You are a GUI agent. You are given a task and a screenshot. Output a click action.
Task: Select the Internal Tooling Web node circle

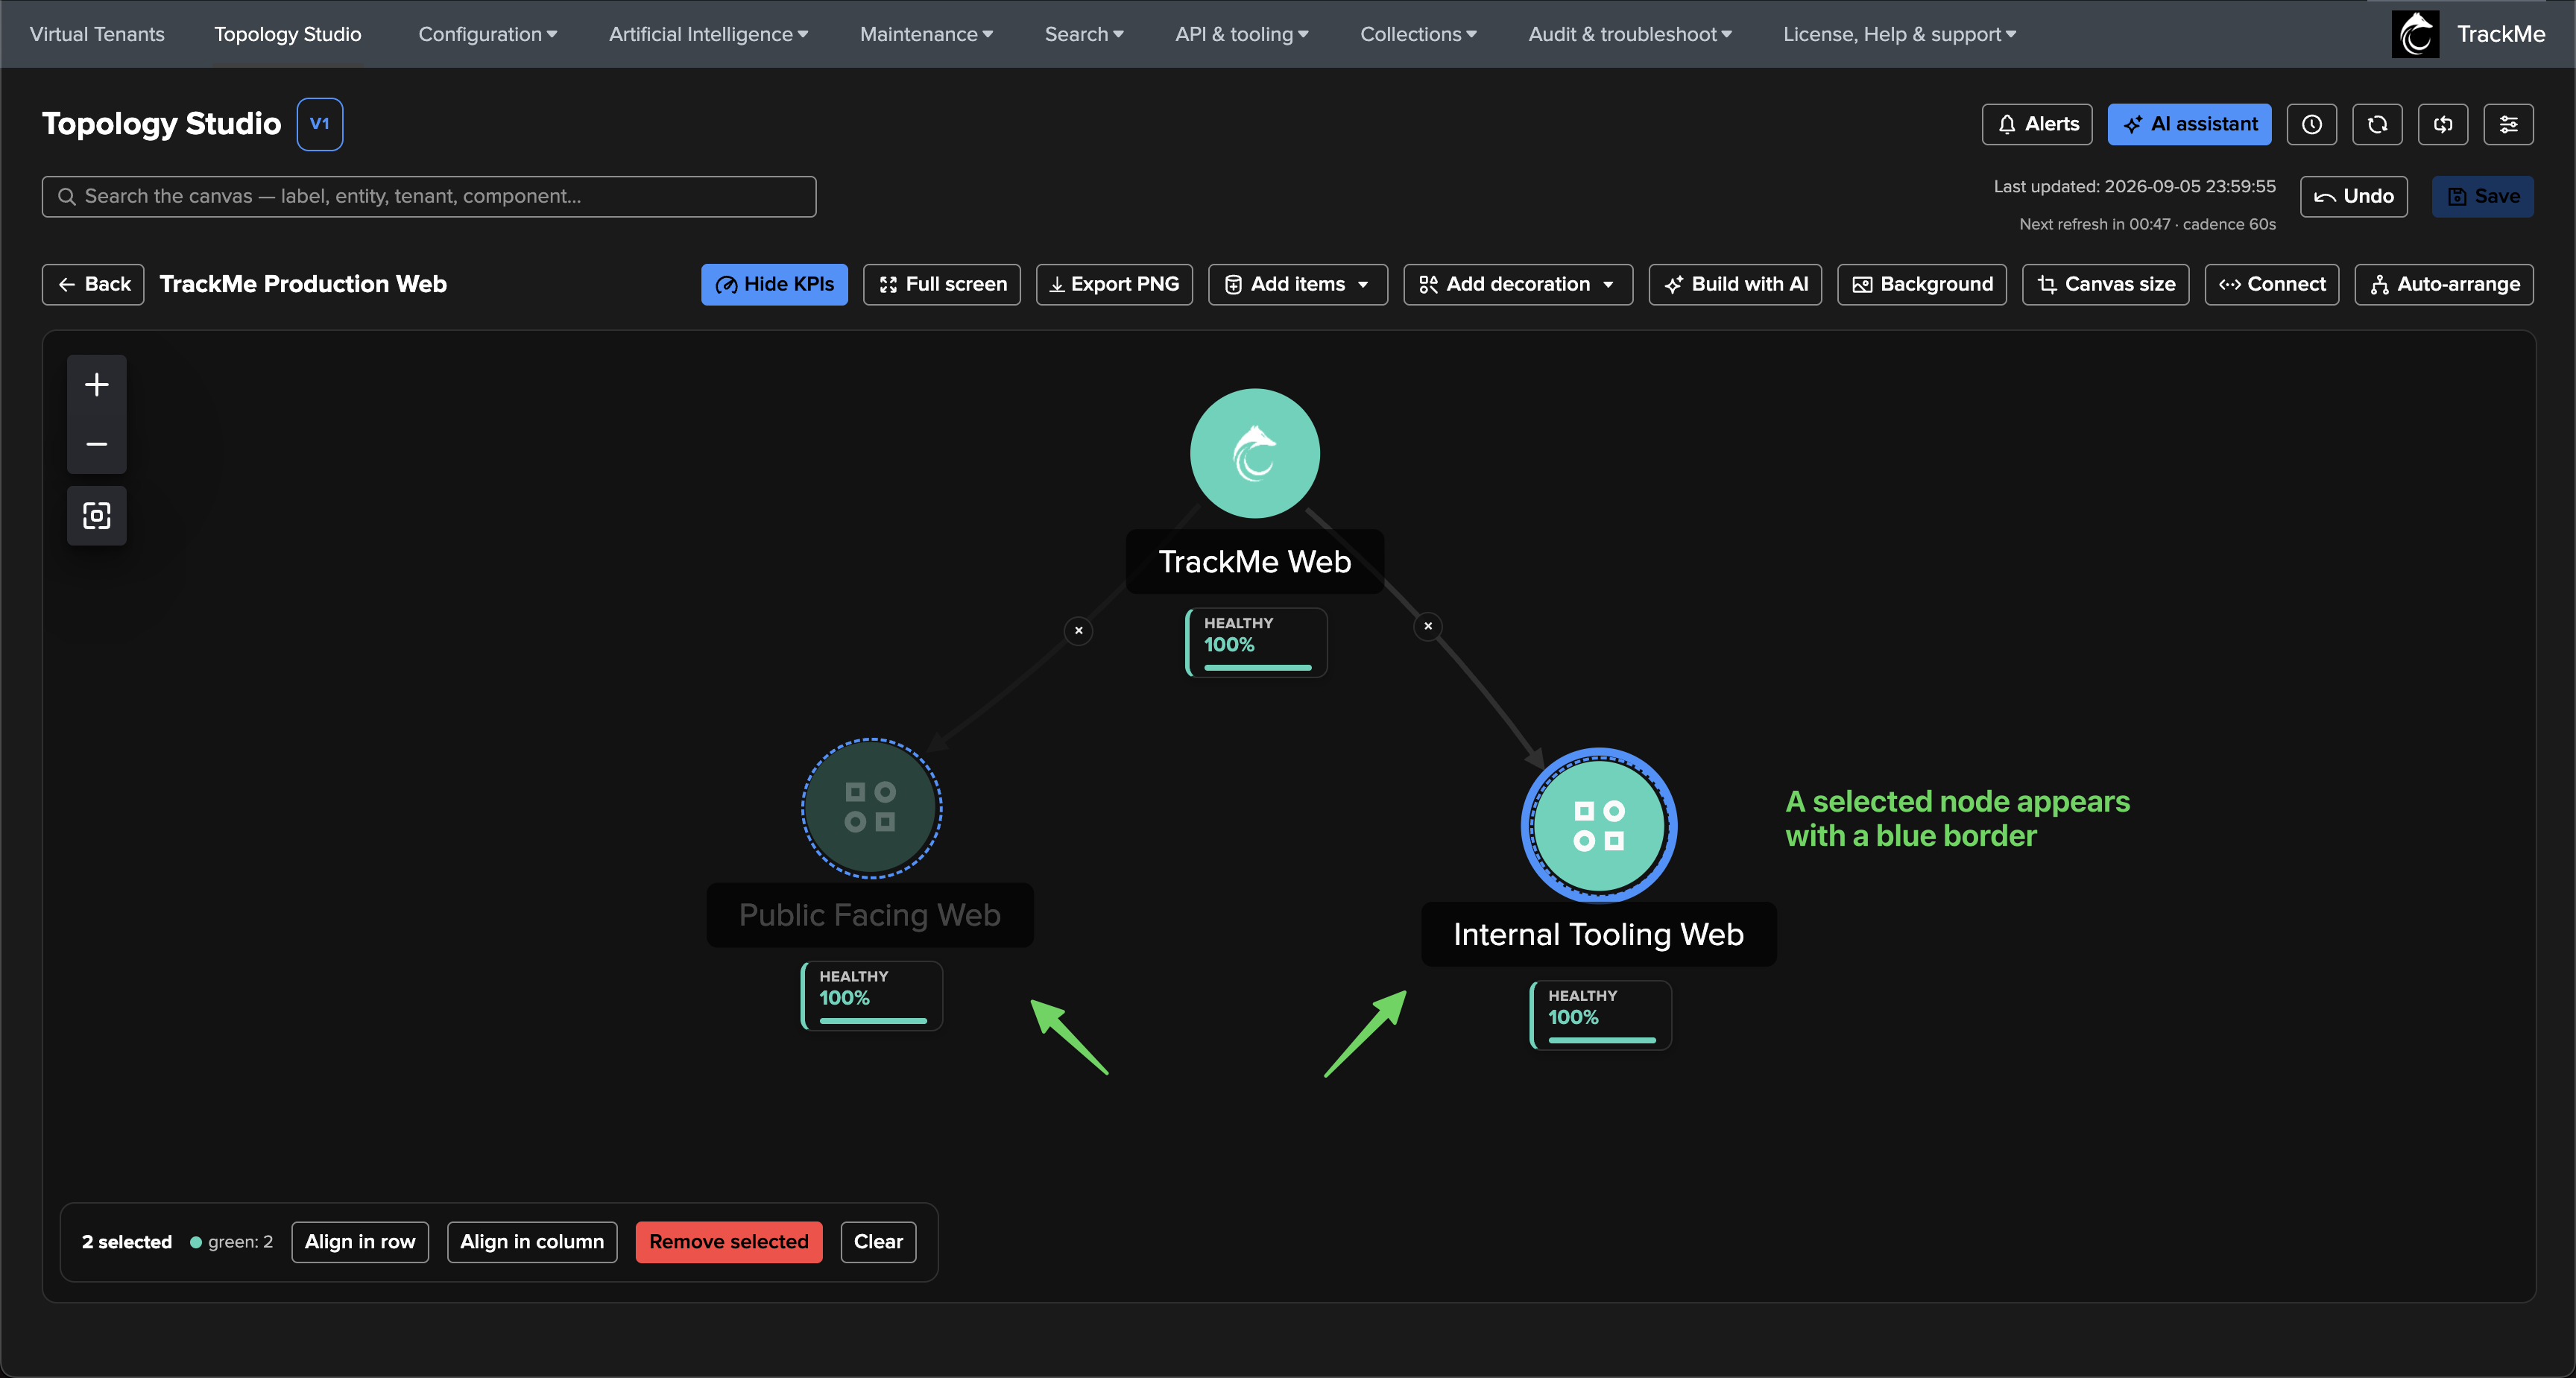click(x=1598, y=826)
